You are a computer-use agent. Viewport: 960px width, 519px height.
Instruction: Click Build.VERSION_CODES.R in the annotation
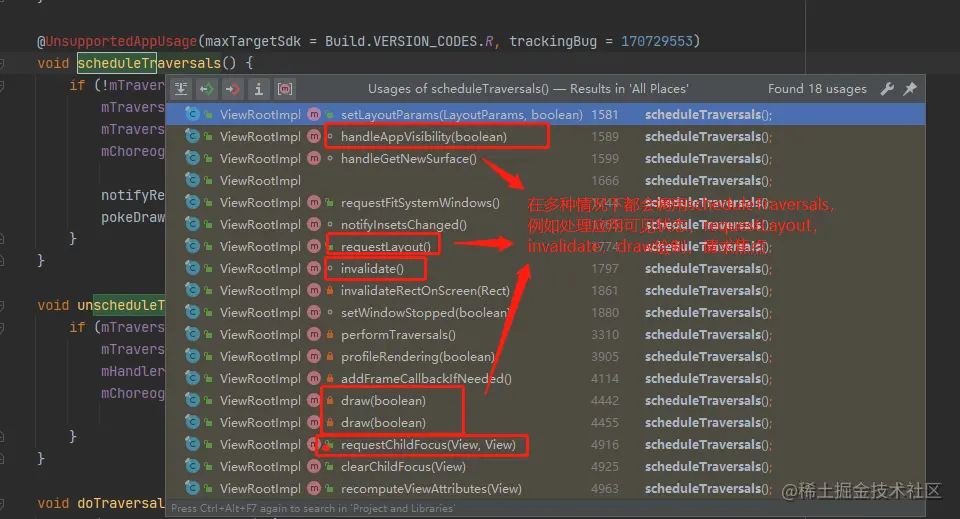[x=410, y=41]
